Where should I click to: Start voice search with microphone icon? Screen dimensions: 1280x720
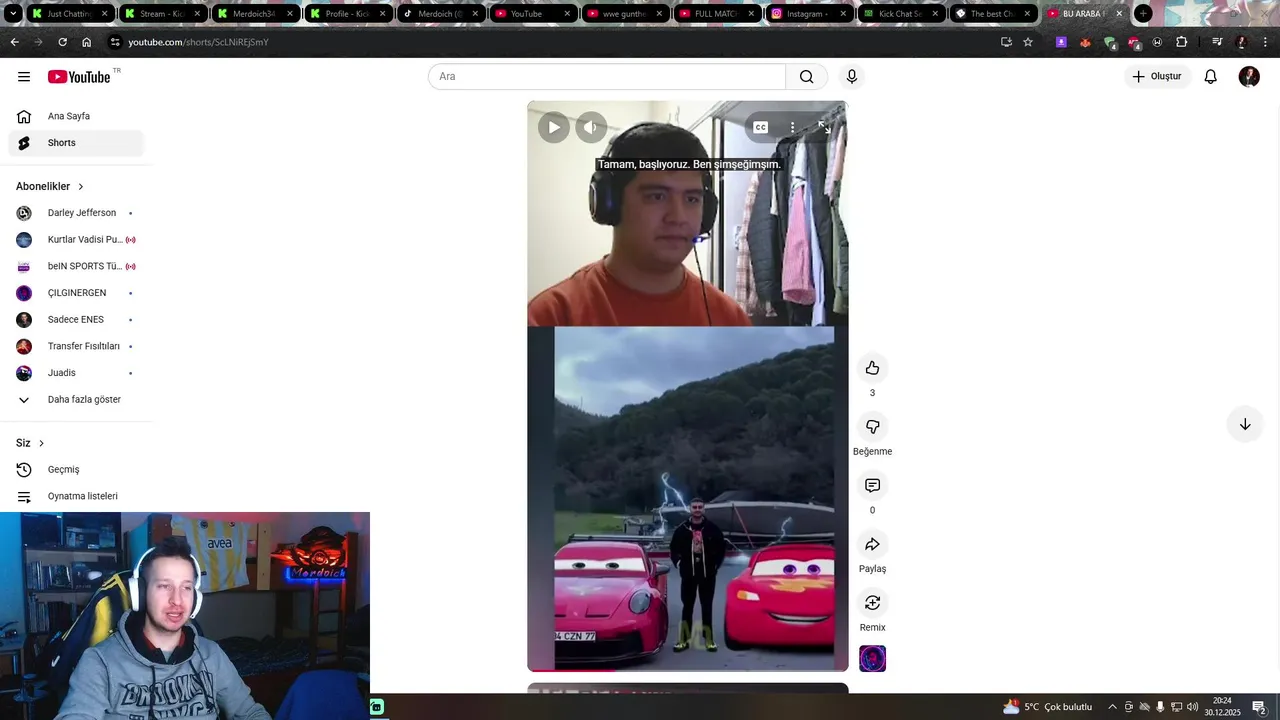[x=852, y=77]
